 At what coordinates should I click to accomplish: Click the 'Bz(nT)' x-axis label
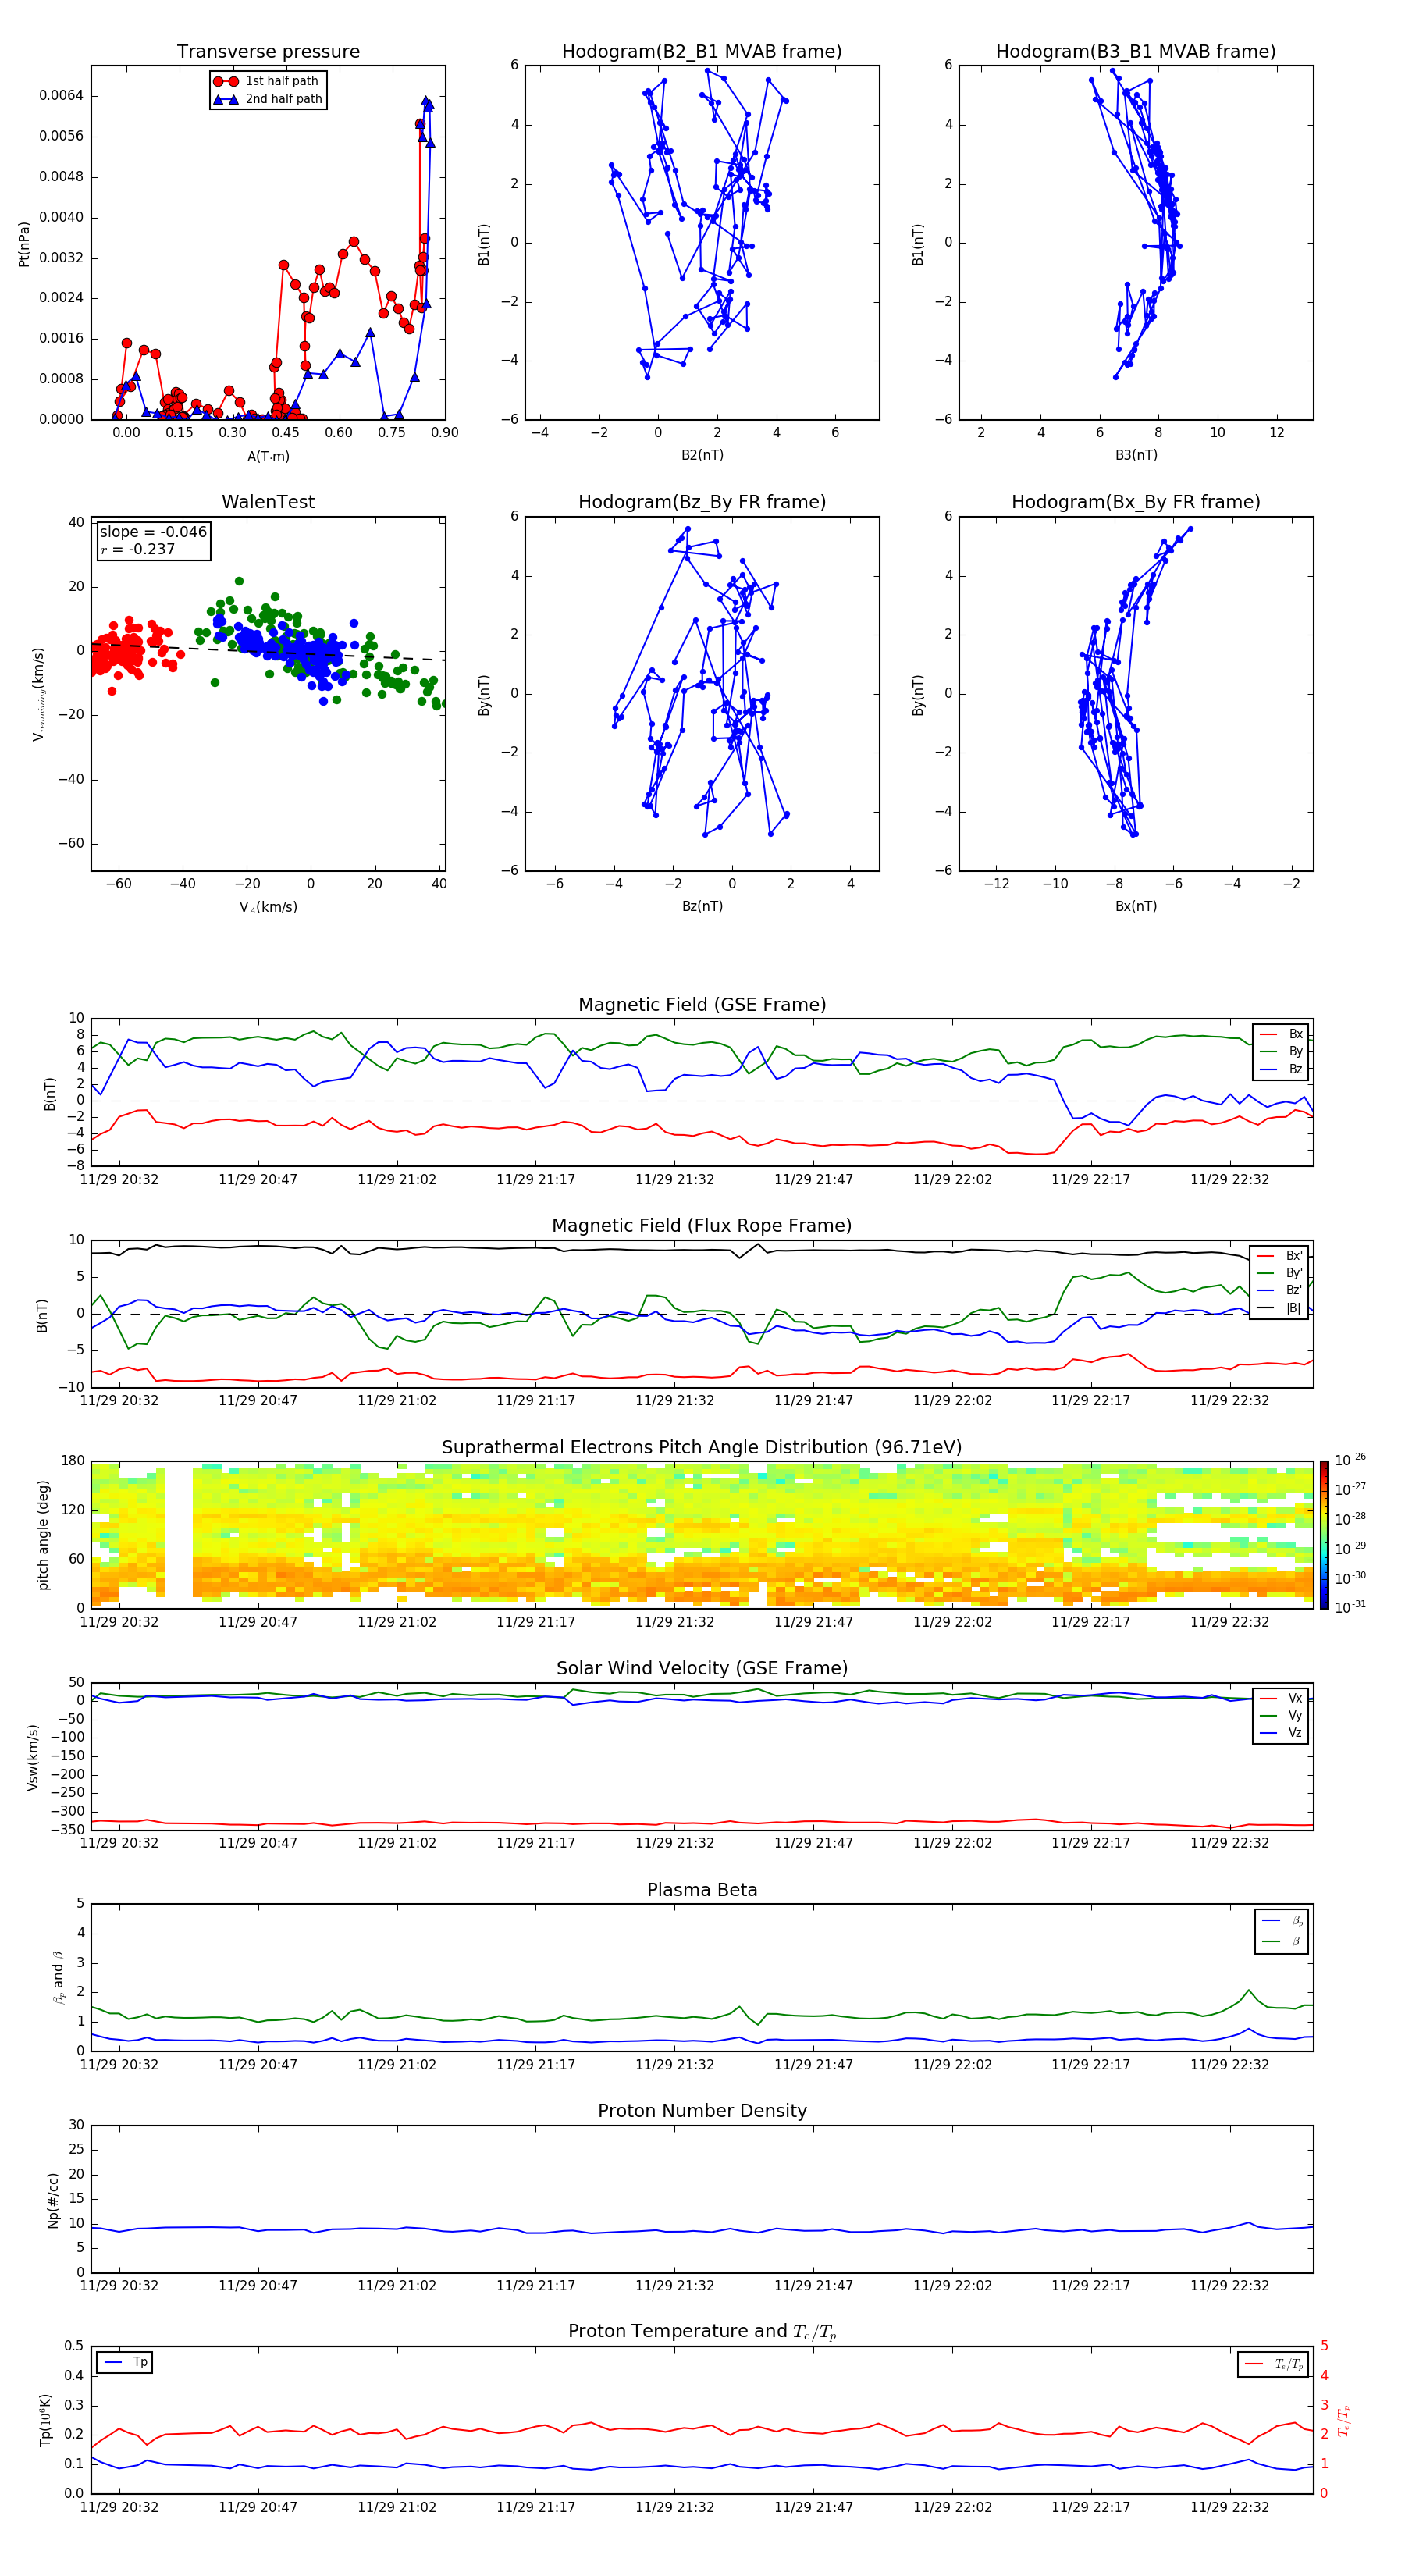[702, 906]
